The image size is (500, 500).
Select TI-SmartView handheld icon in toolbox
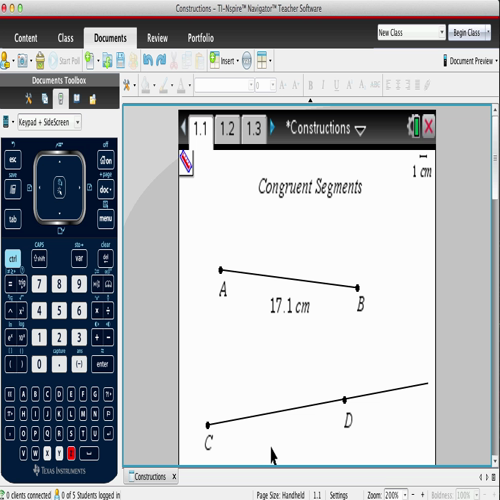61,99
